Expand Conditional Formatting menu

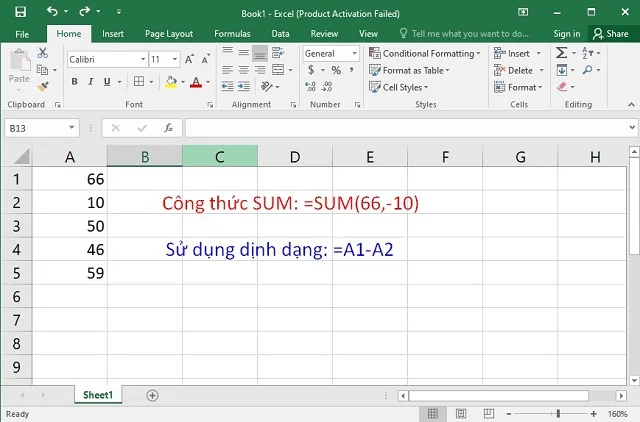pyautogui.click(x=425, y=53)
